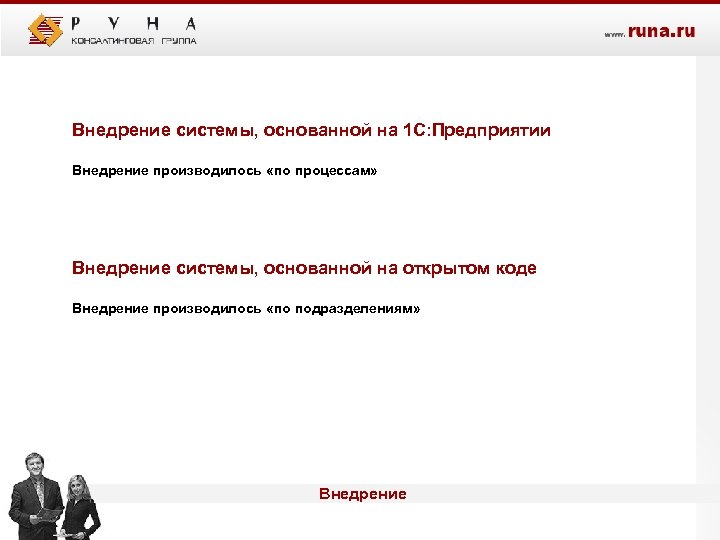Open the www.runa.ru link
Screen dimensions: 720x540
click(x=649, y=31)
